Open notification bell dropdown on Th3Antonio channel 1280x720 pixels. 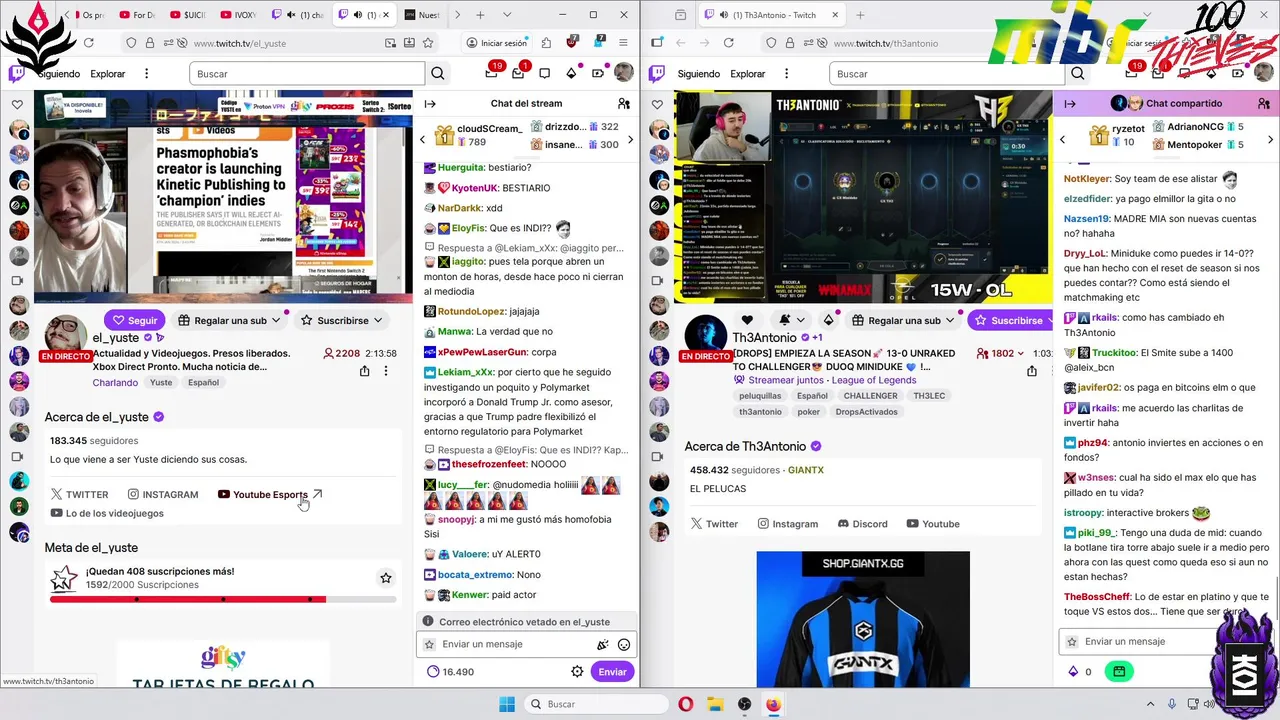coord(792,320)
